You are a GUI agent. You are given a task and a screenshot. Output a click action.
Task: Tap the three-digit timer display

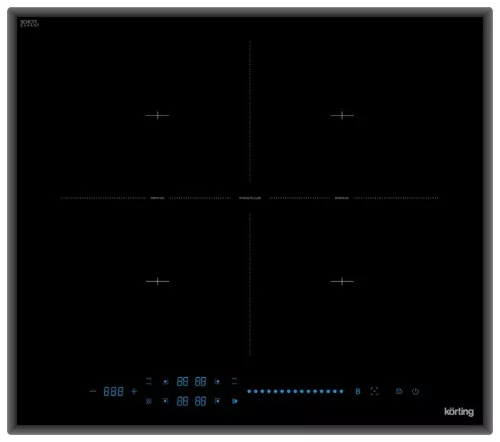pos(113,391)
